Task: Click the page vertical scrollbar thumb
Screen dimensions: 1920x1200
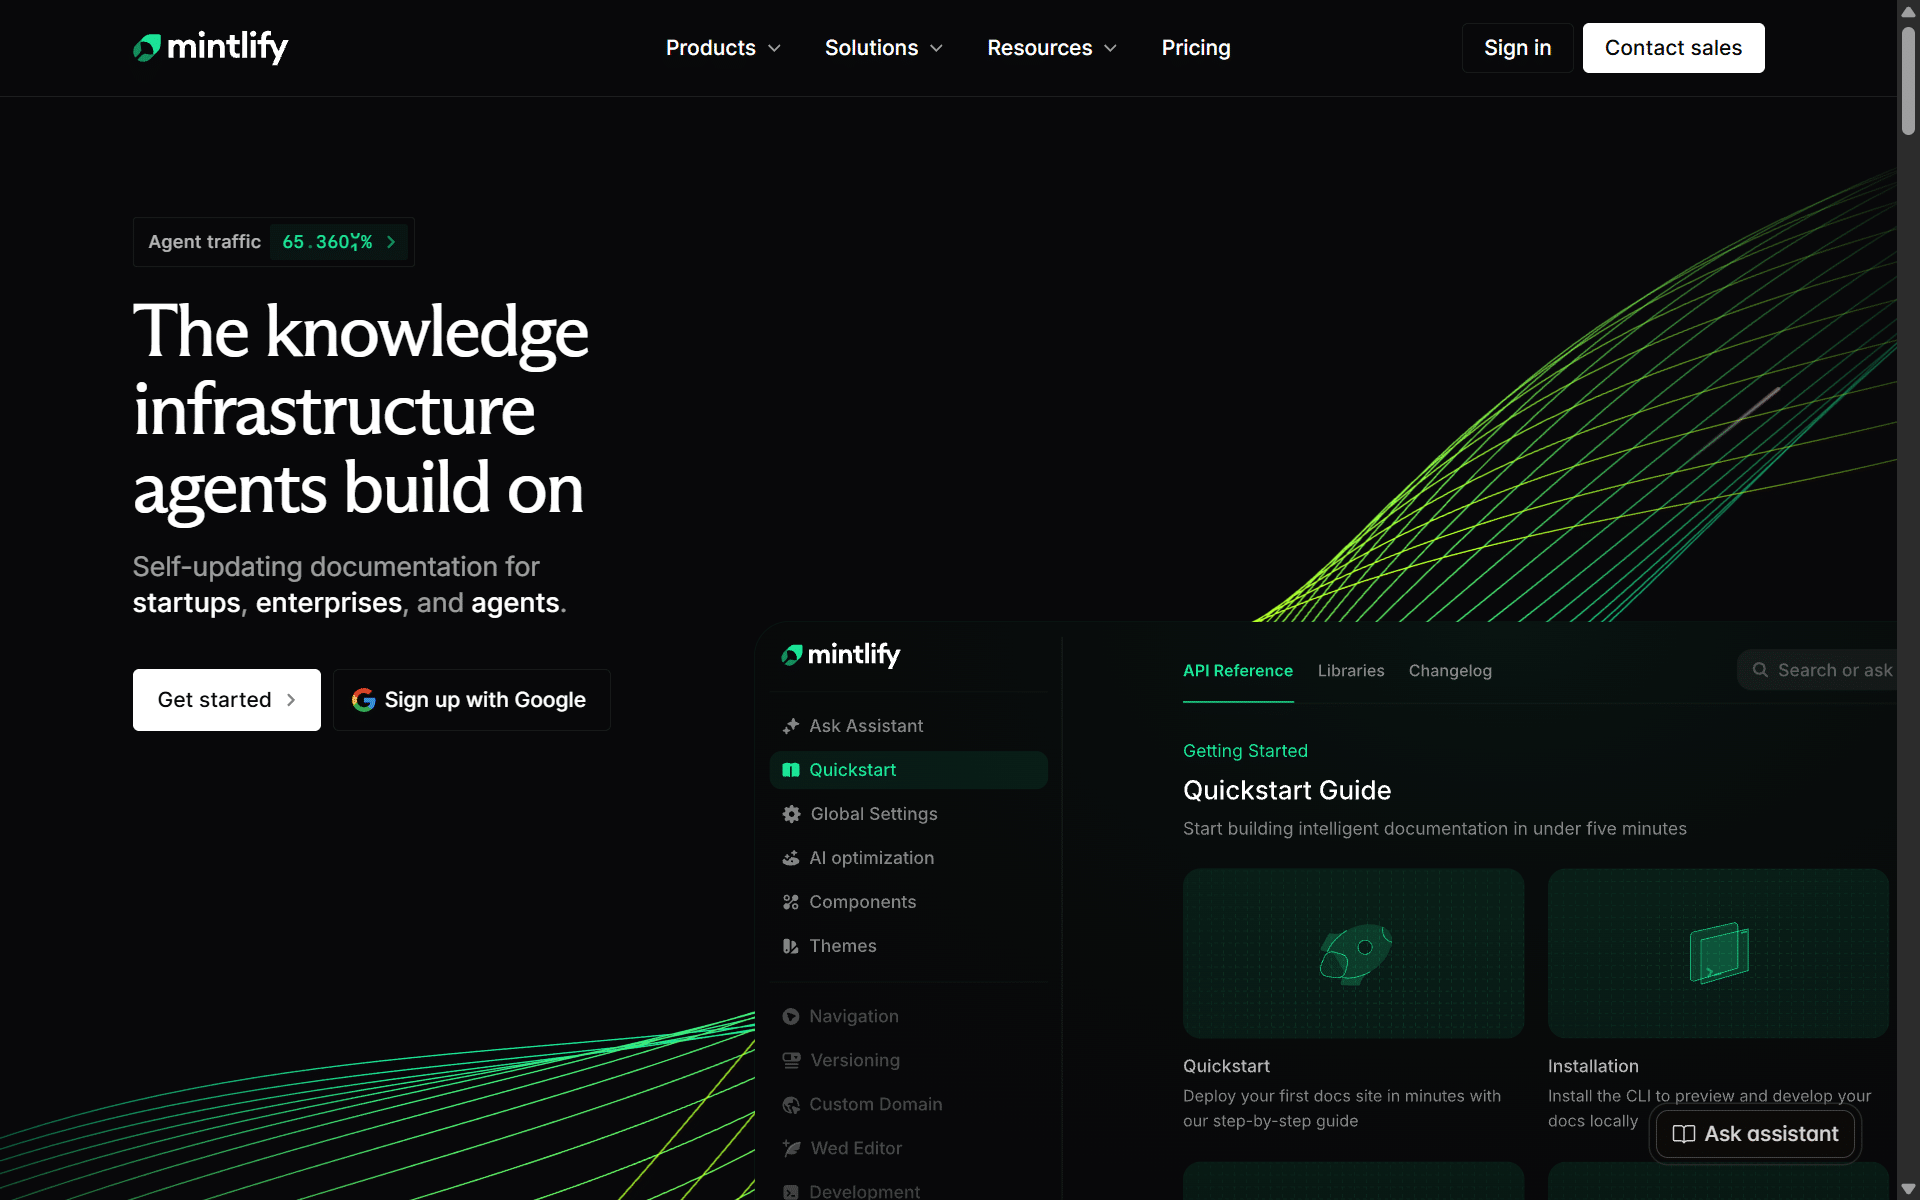Action: coord(1908,80)
